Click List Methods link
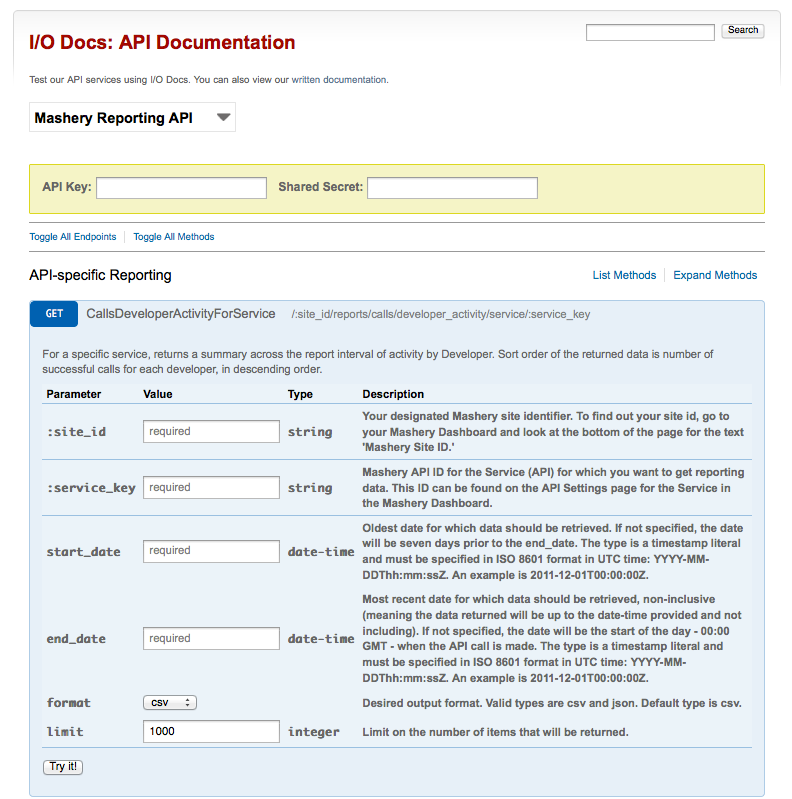792x799 pixels. click(x=624, y=275)
